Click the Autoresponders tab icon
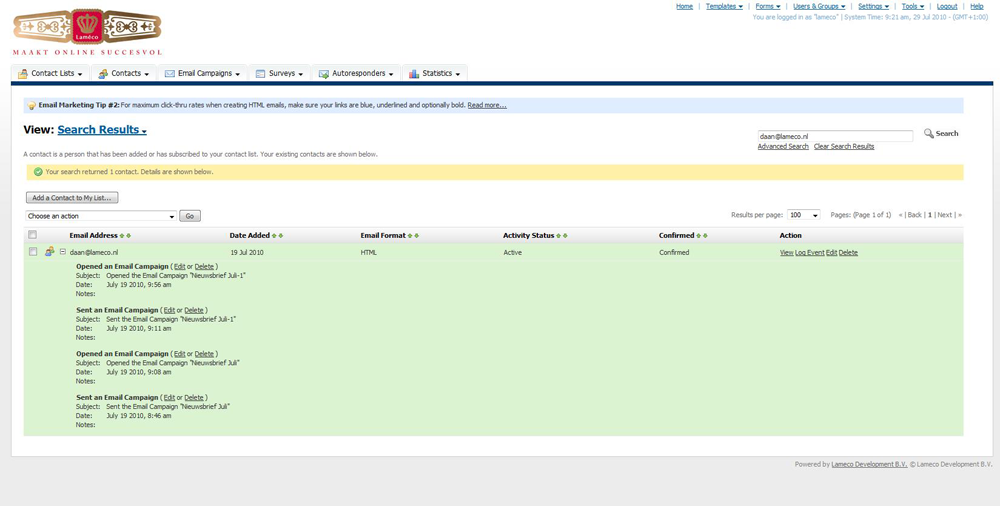Viewport: 1000px width, 506px height. (x=324, y=74)
